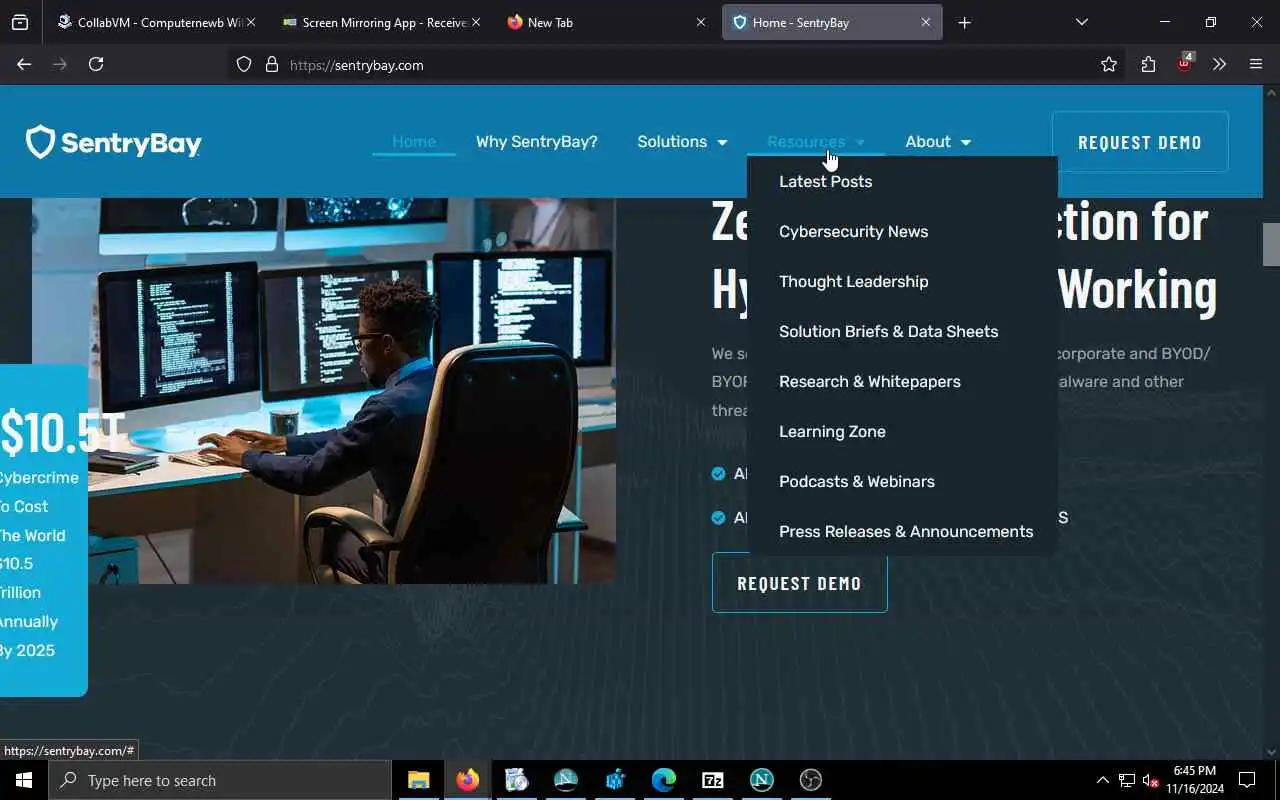
Task: Click the SentryBay logo
Action: tap(113, 142)
